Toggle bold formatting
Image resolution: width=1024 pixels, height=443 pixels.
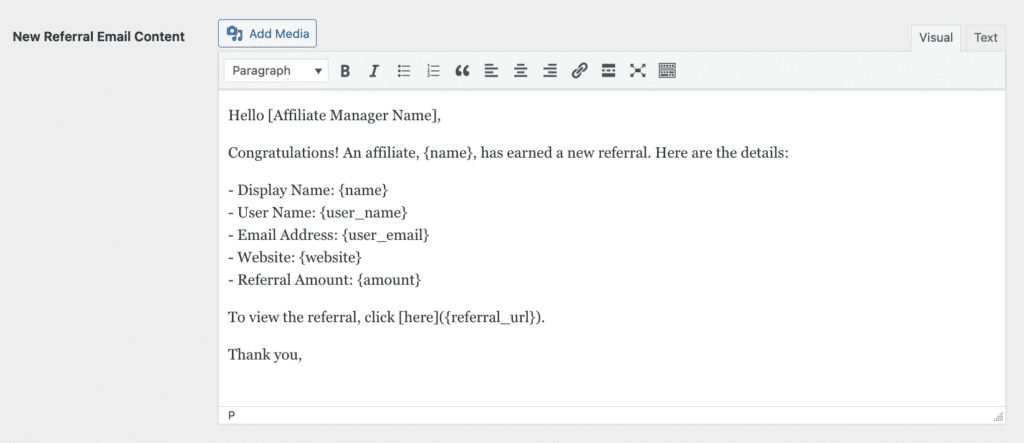(345, 71)
